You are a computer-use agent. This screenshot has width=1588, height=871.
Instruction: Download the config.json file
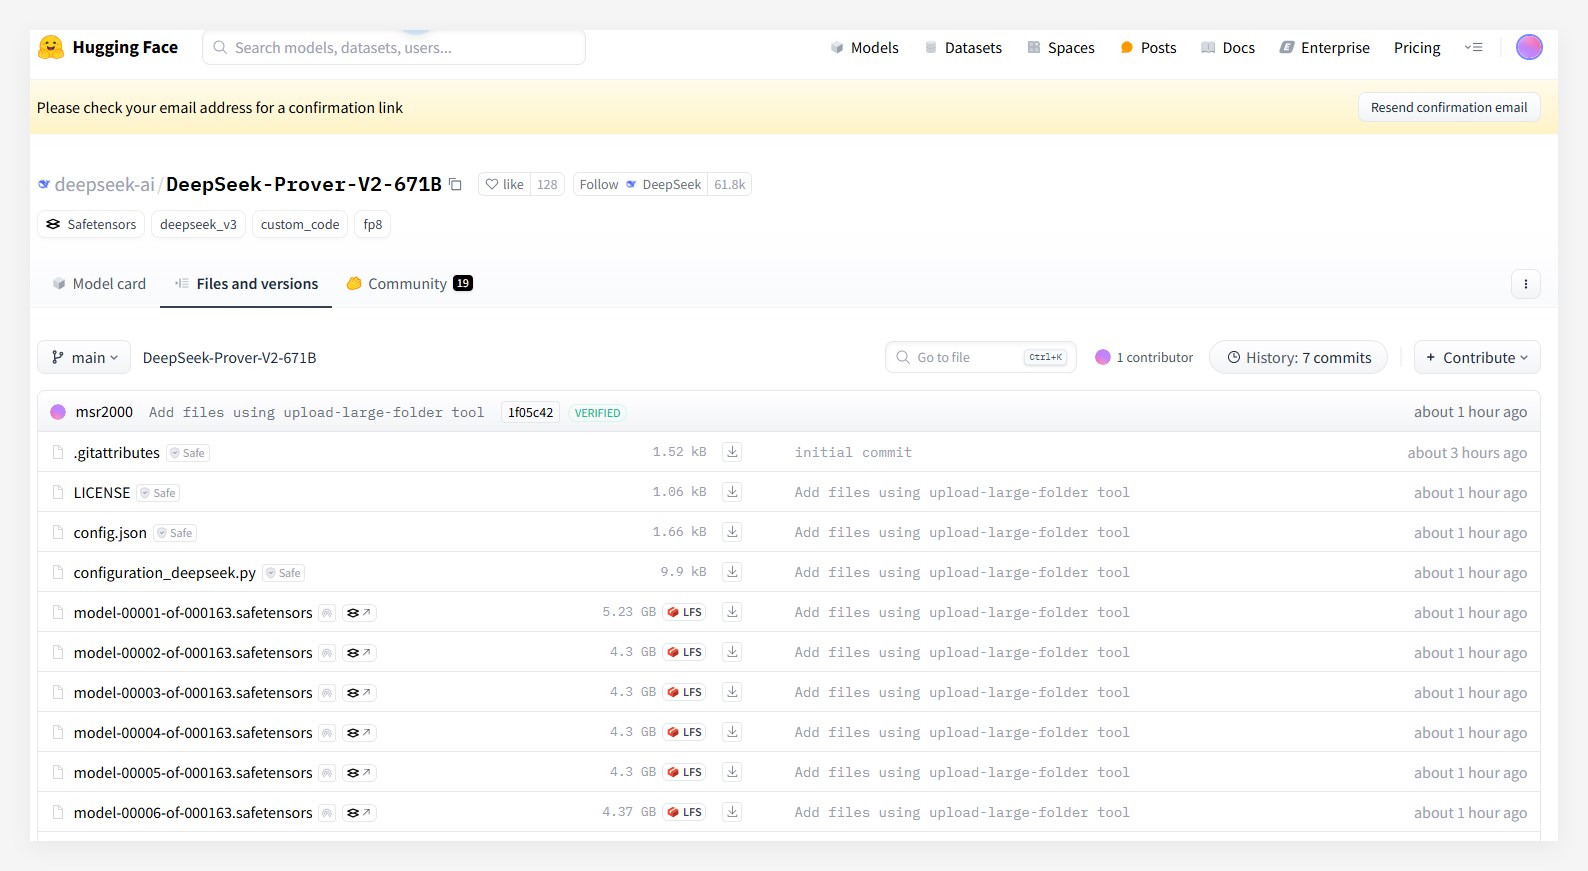tap(732, 532)
